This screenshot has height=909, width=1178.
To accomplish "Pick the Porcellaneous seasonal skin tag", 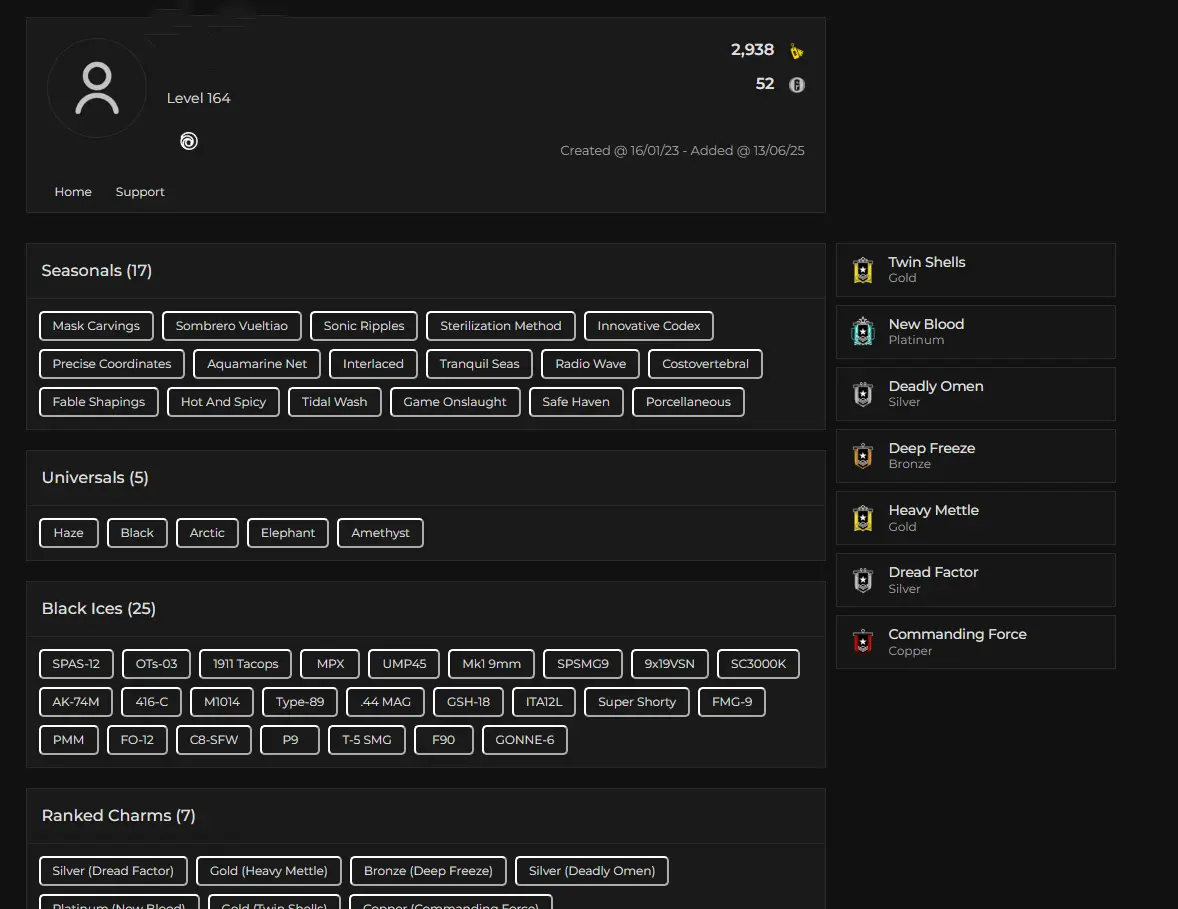I will click(x=688, y=402).
